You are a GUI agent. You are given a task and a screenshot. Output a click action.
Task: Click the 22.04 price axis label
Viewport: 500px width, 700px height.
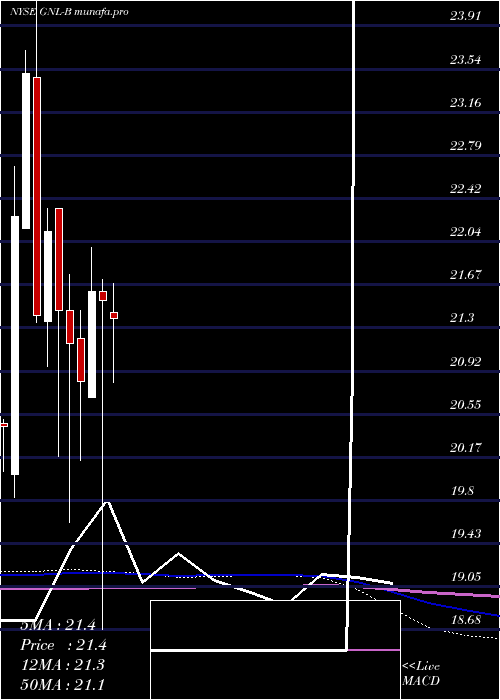tap(466, 232)
